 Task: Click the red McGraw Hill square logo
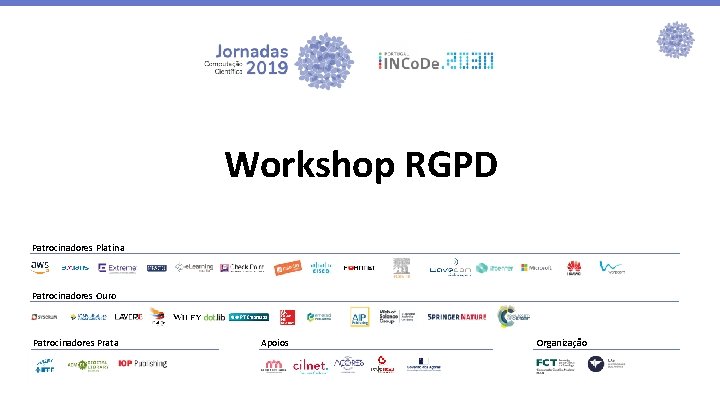287,317
